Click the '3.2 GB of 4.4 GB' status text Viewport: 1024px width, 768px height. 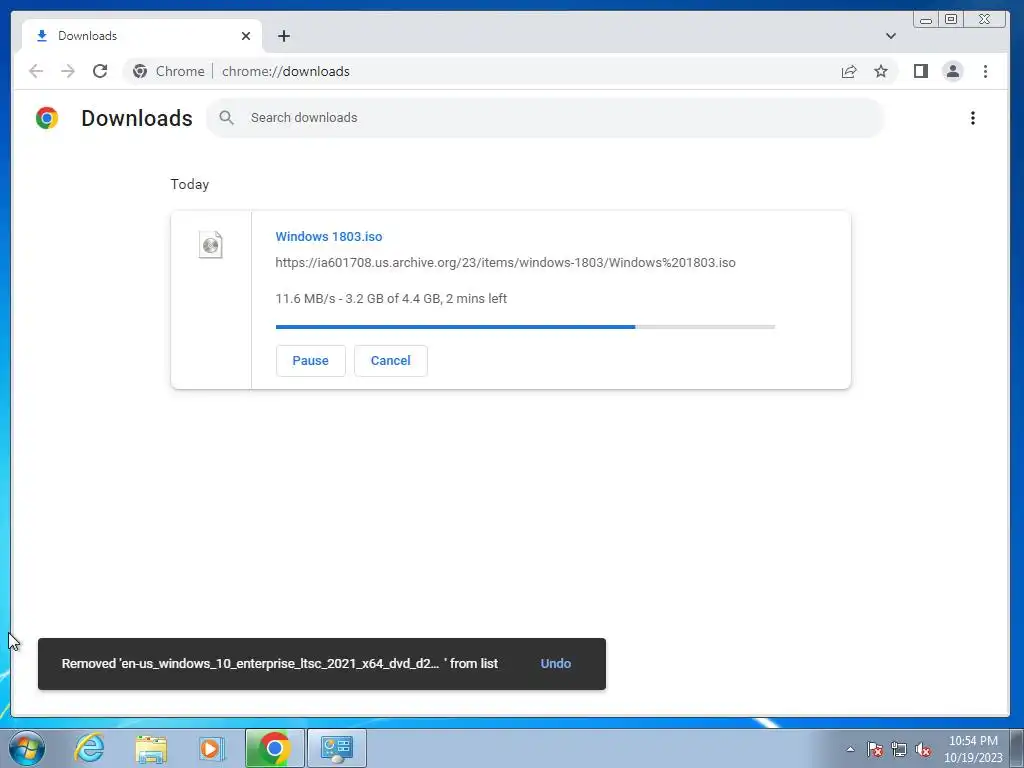click(x=392, y=298)
